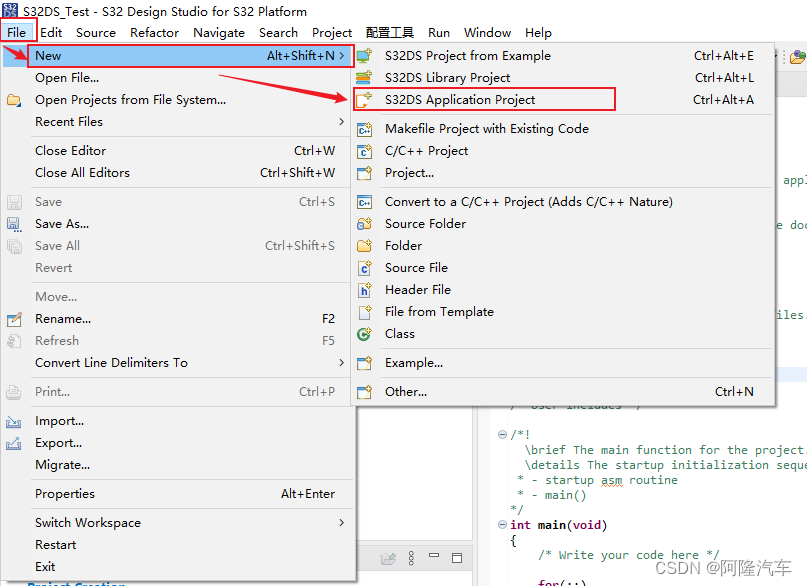The width and height of the screenshot is (807, 586).
Task: Open the Search menu
Action: click(278, 32)
